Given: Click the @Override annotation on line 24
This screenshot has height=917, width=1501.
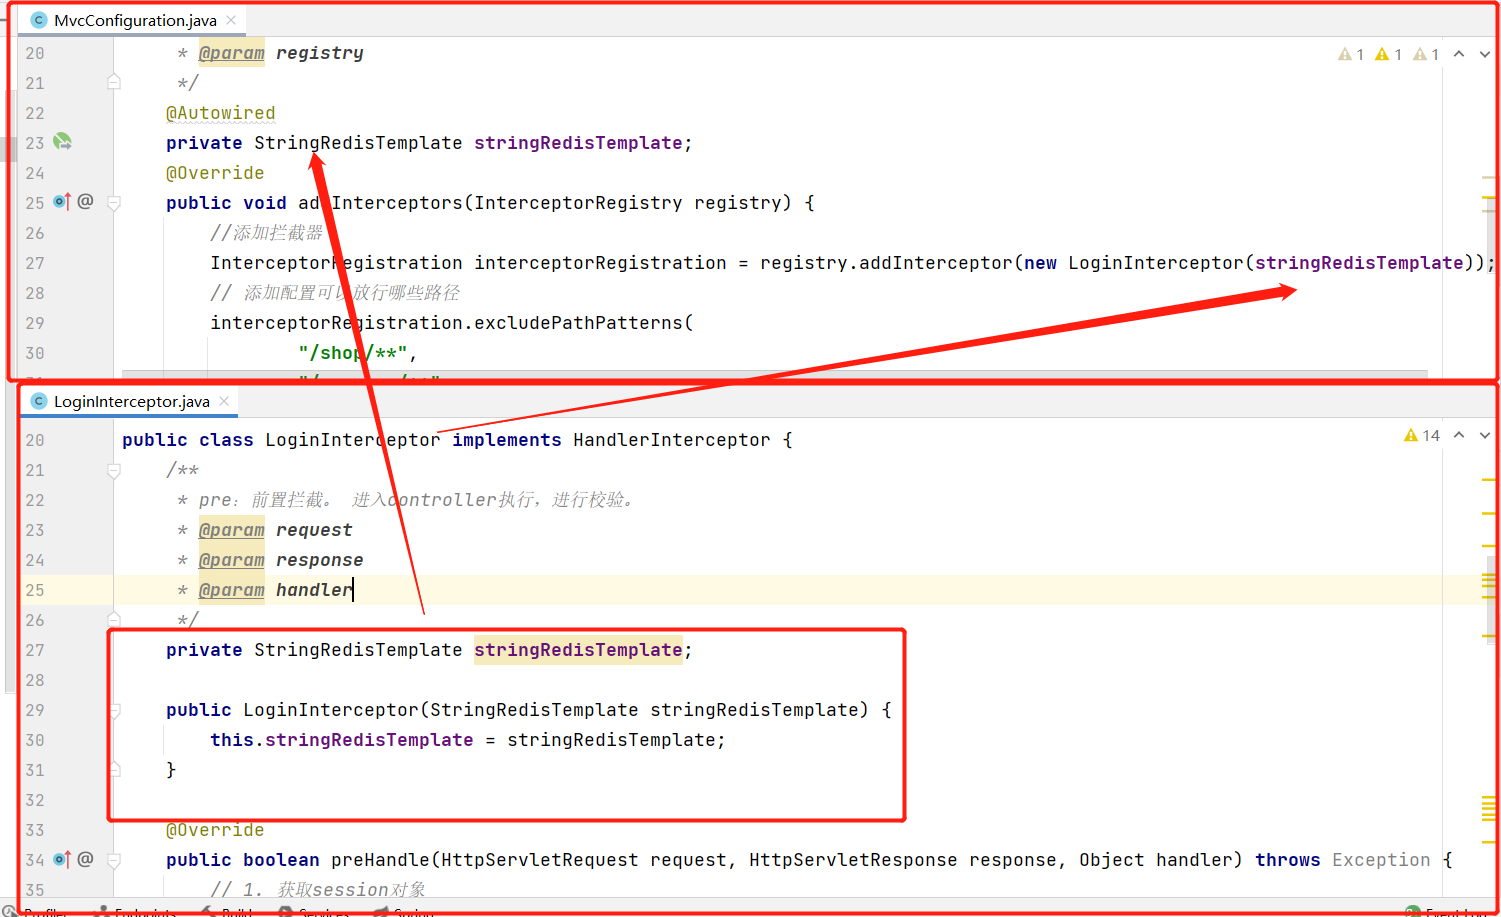Looking at the screenshot, I should point(215,173).
